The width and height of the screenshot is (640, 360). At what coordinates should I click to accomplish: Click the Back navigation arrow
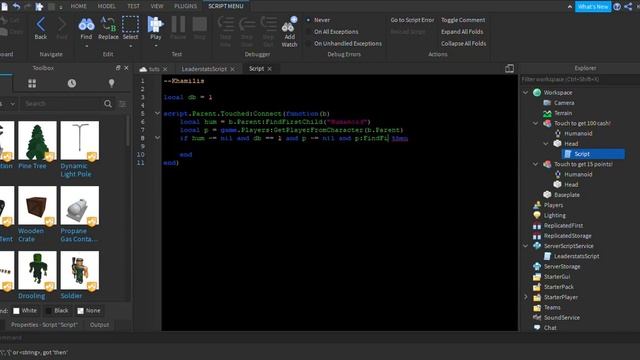(40, 24)
